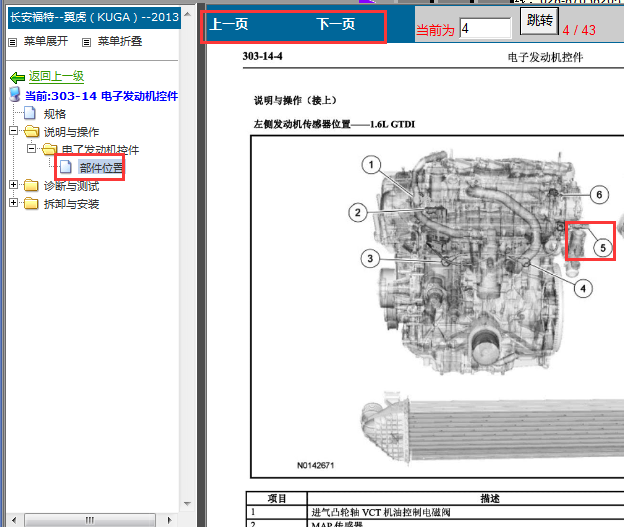The image size is (624, 527).
Task: Click sidebar horizontal scroll left arrow
Action: [14, 520]
